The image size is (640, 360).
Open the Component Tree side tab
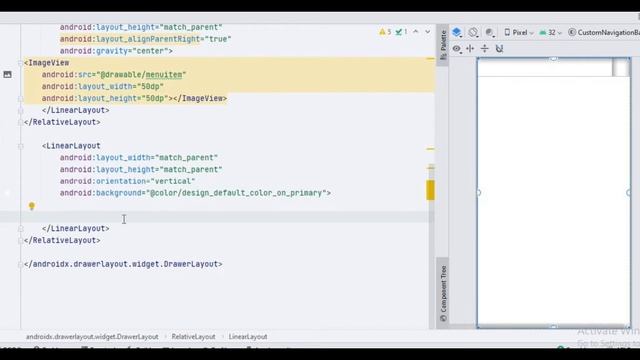(443, 293)
